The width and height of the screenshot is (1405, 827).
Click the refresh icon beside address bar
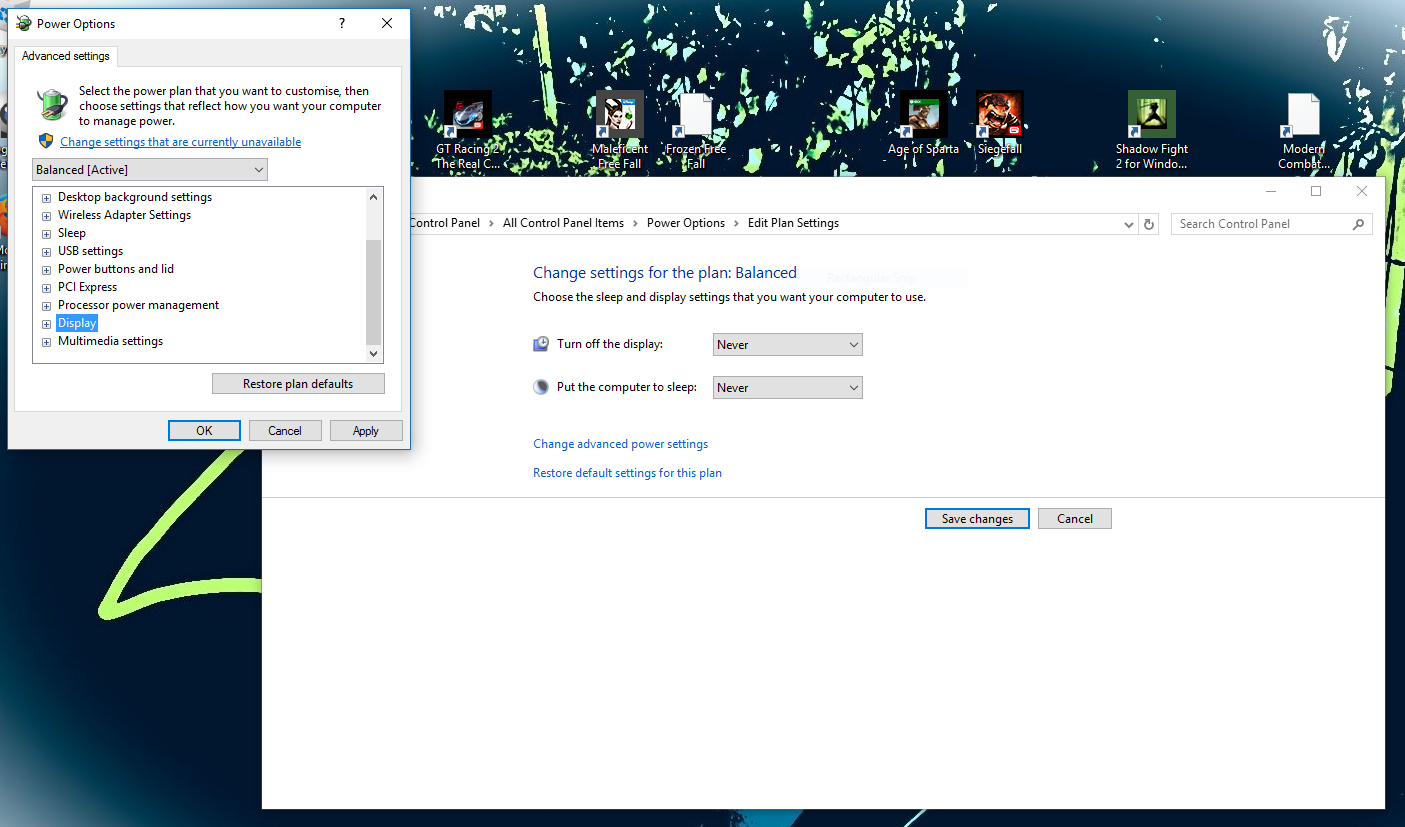[1149, 224]
